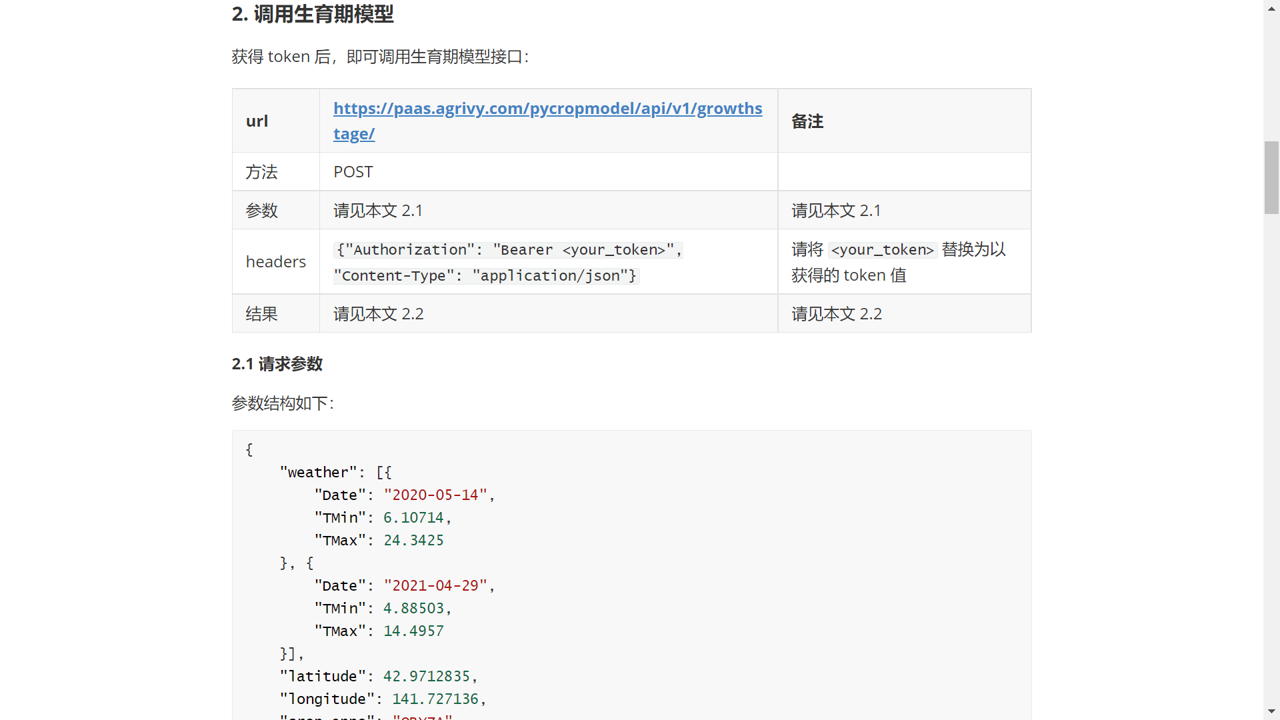The width and height of the screenshot is (1280, 720).
Task: Click the 'url' table header cell
Action: pos(257,121)
